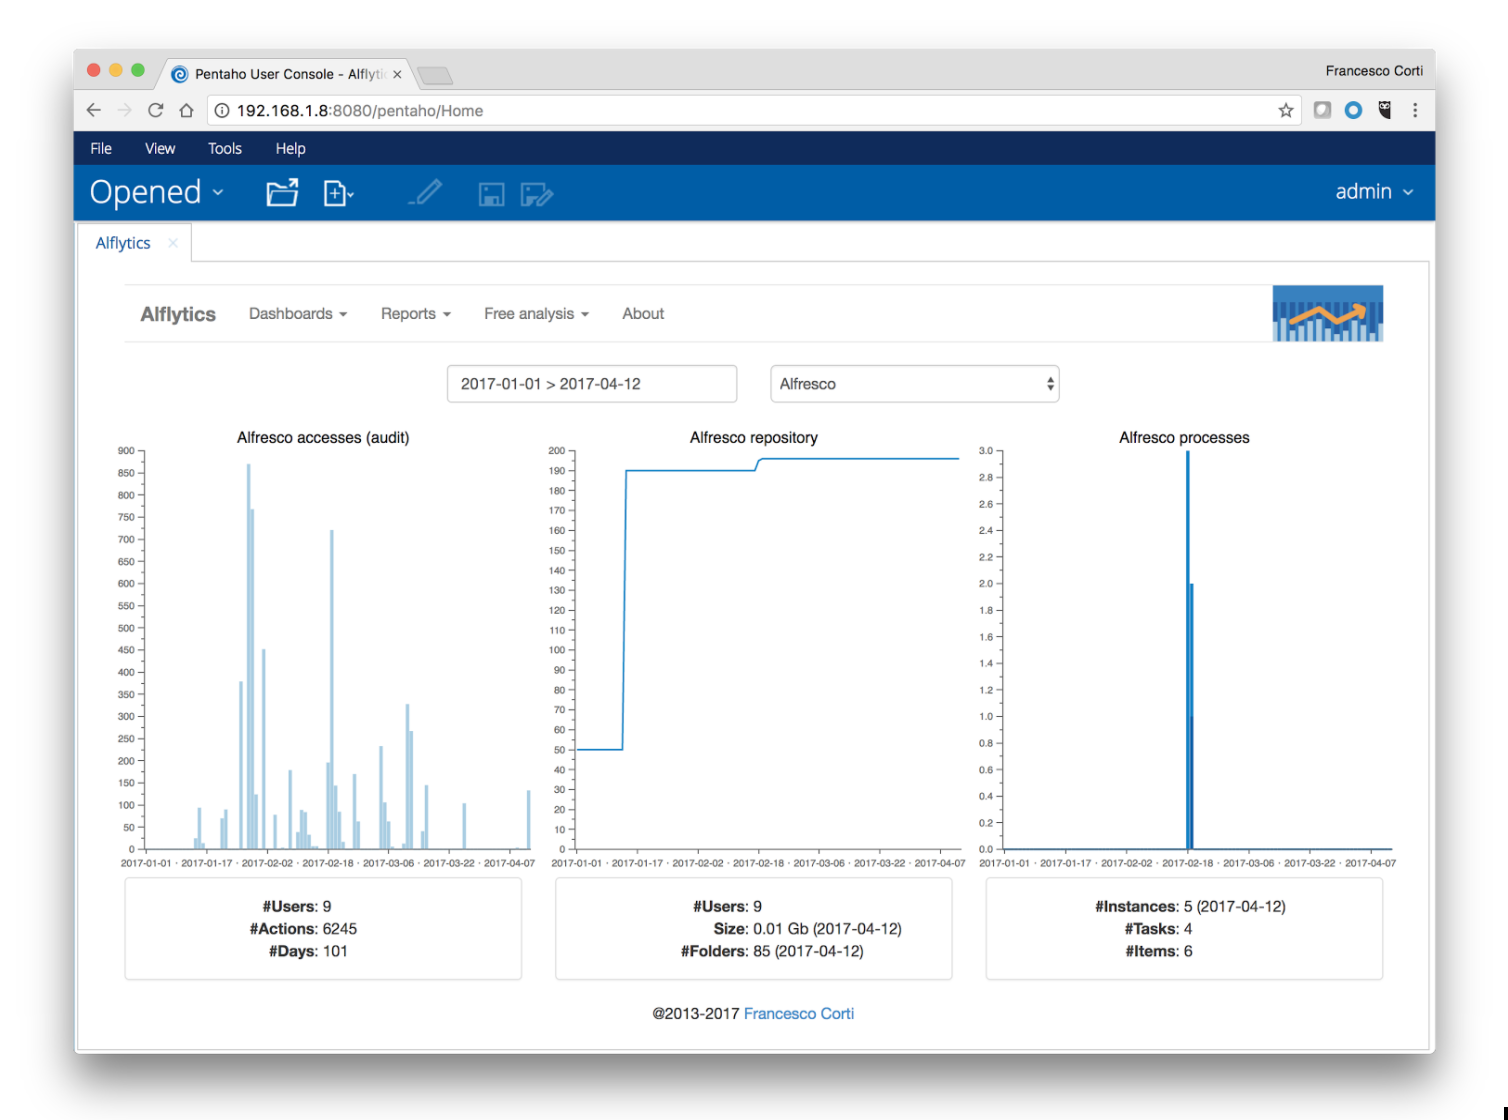The height and width of the screenshot is (1120, 1508).
Task: Click the Alfresco processes chart title
Action: pyautogui.click(x=1184, y=437)
